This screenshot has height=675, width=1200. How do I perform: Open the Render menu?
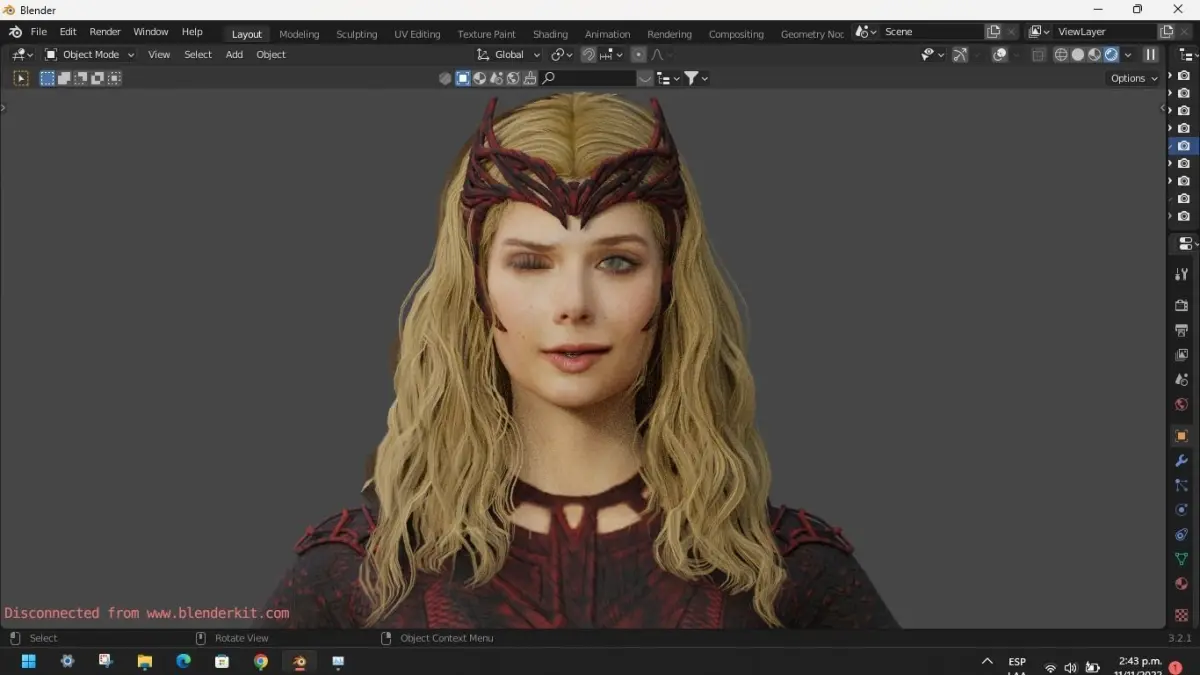coord(105,32)
